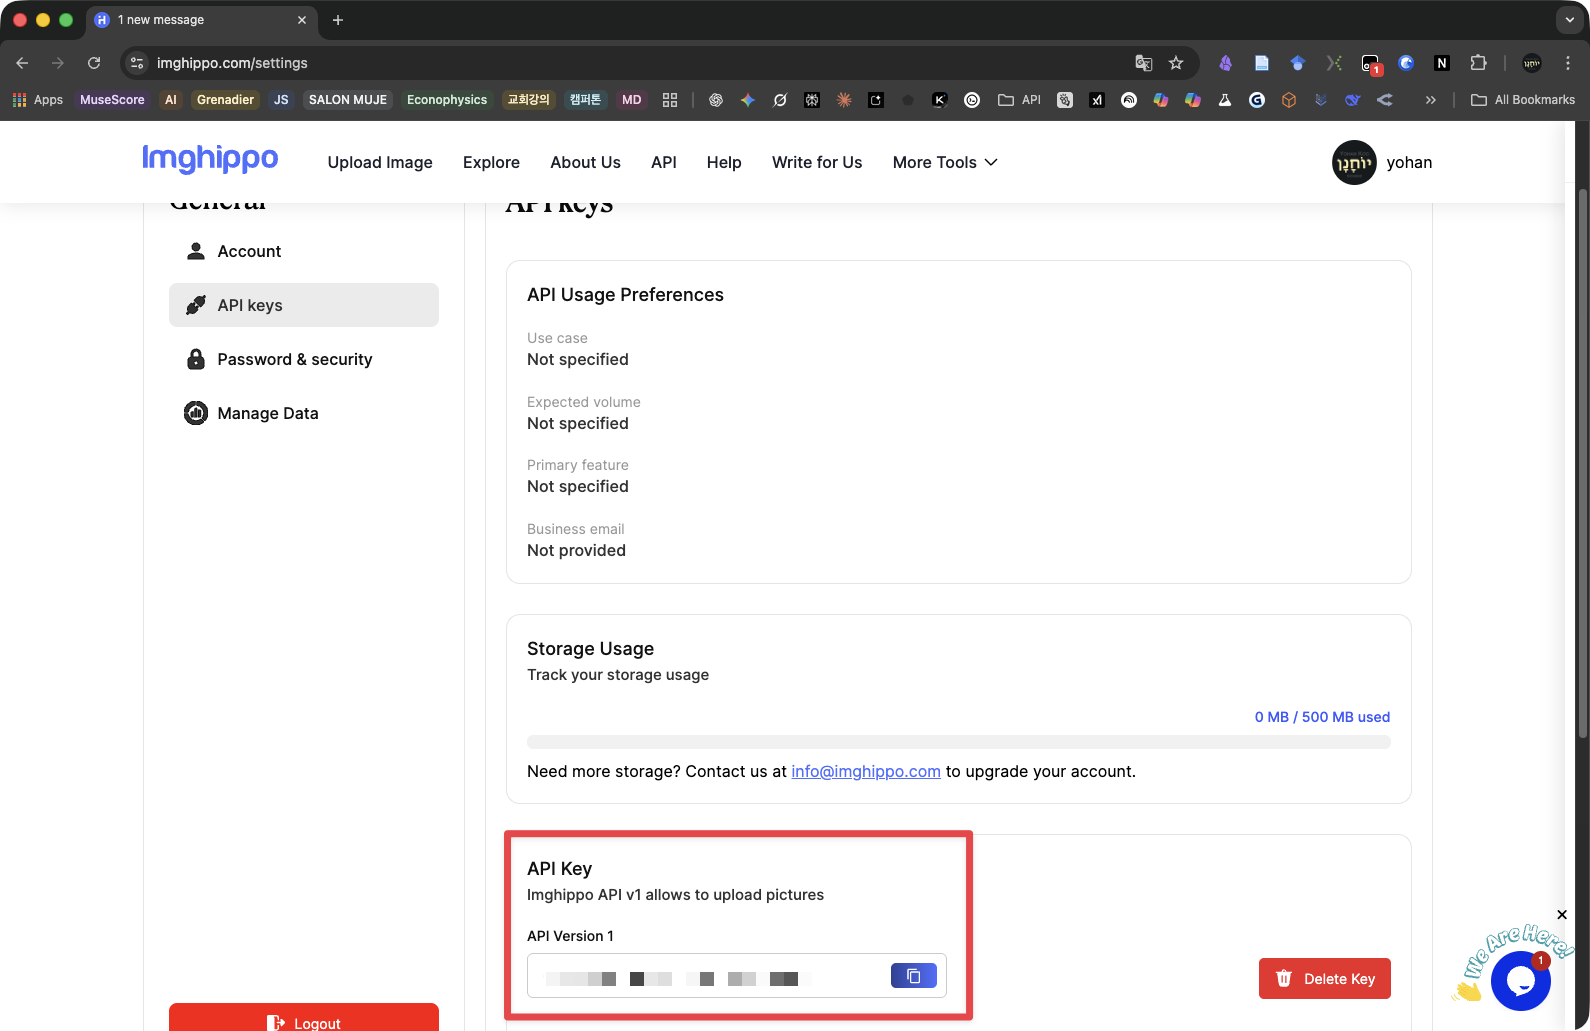Screen dimensions: 1590x1031
Task: Open the Explore menu item
Action: pyautogui.click(x=491, y=162)
